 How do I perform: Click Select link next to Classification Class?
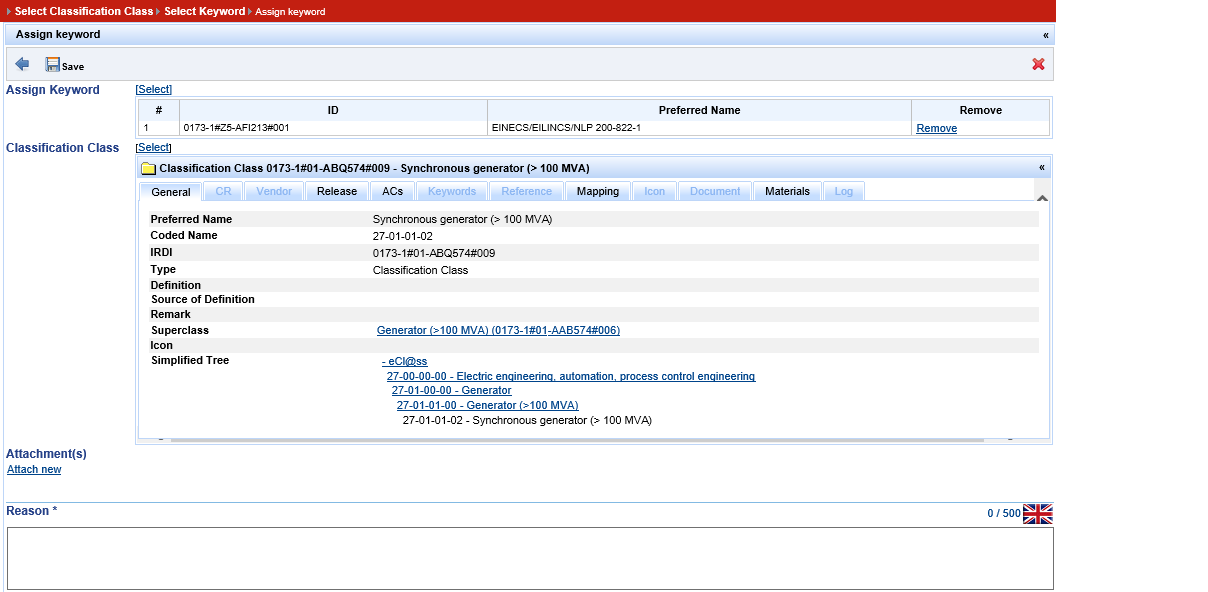(154, 148)
